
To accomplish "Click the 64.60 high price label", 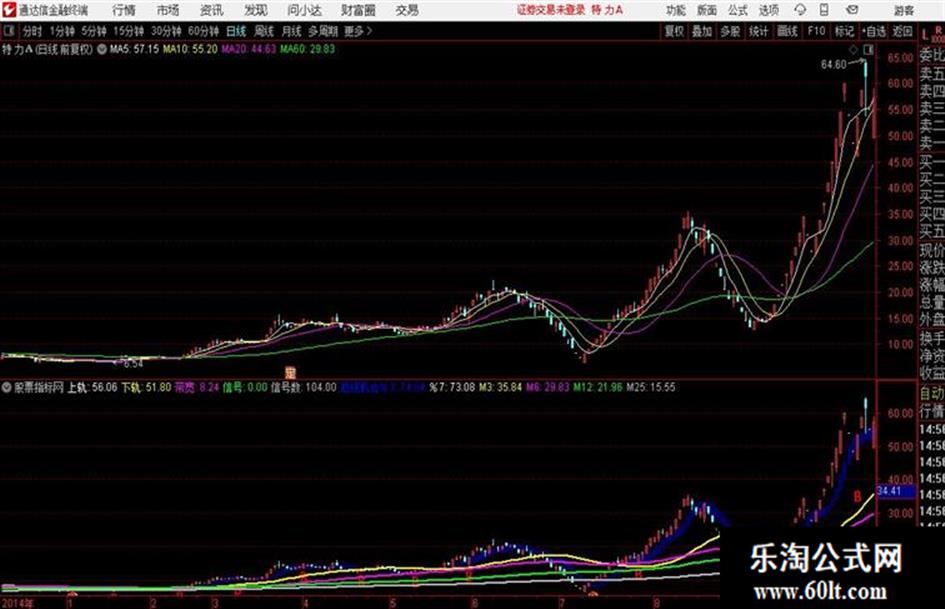I will pyautogui.click(x=834, y=65).
